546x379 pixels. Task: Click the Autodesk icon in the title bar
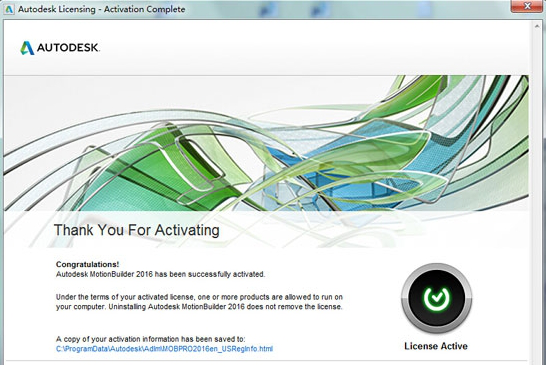(9, 9)
